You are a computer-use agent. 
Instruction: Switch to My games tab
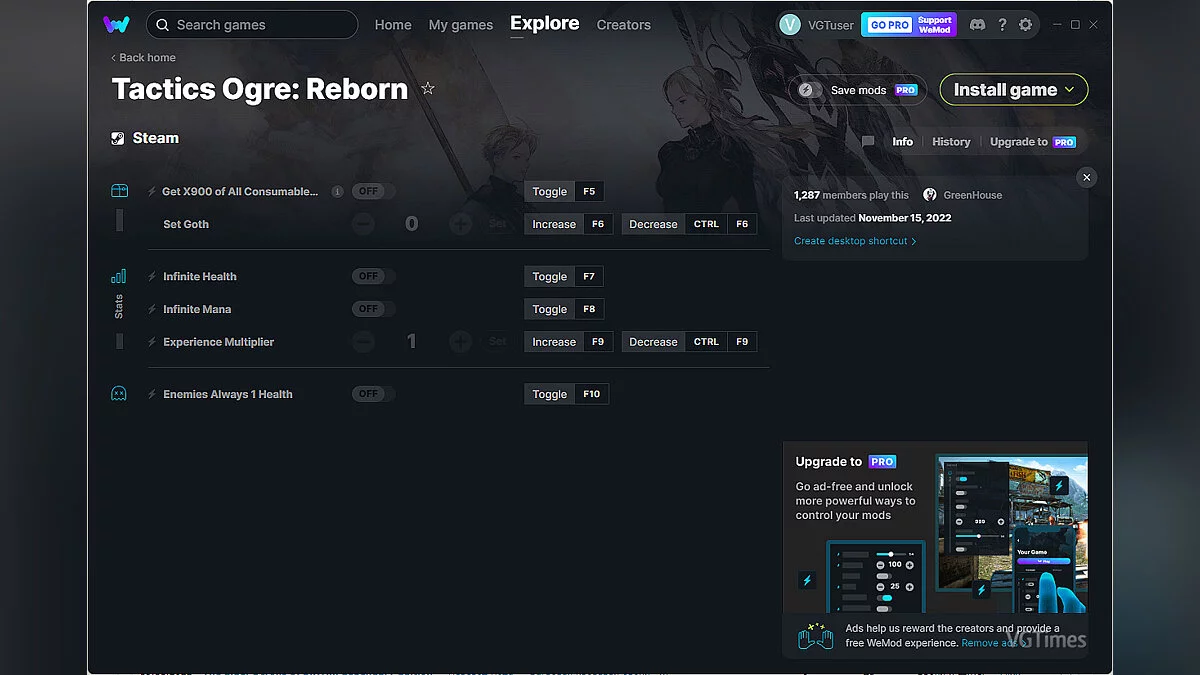click(x=461, y=25)
